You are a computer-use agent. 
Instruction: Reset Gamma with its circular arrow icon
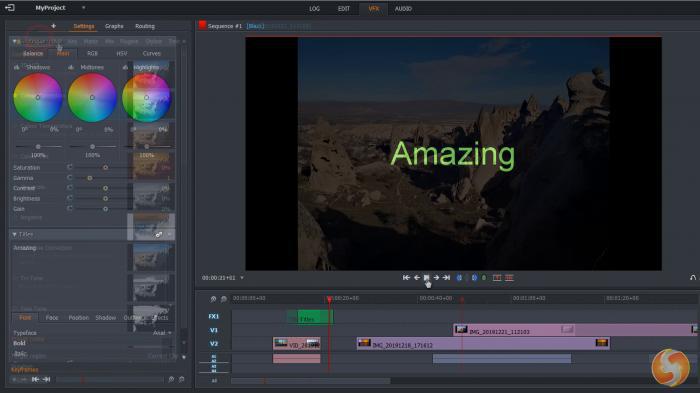click(x=70, y=177)
